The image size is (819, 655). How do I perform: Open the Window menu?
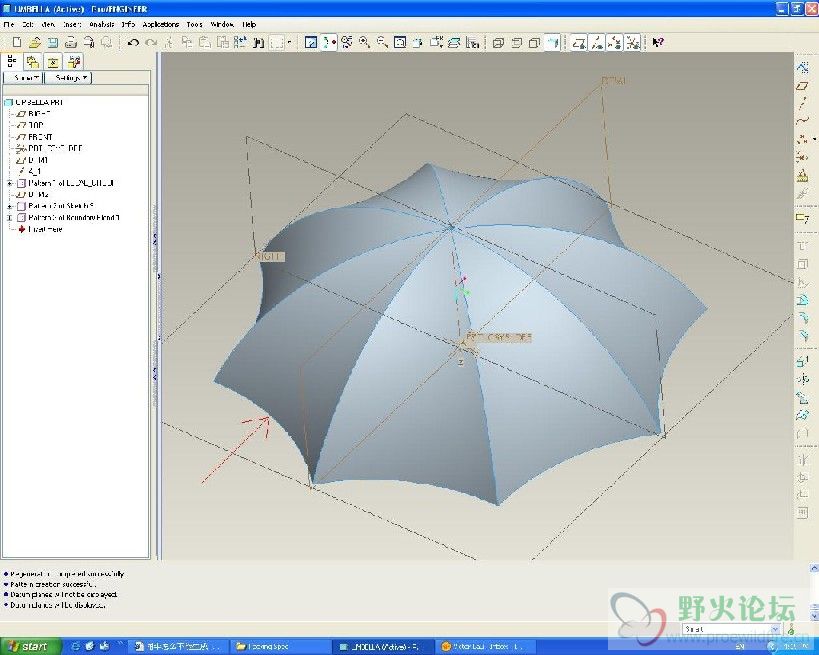pos(222,24)
